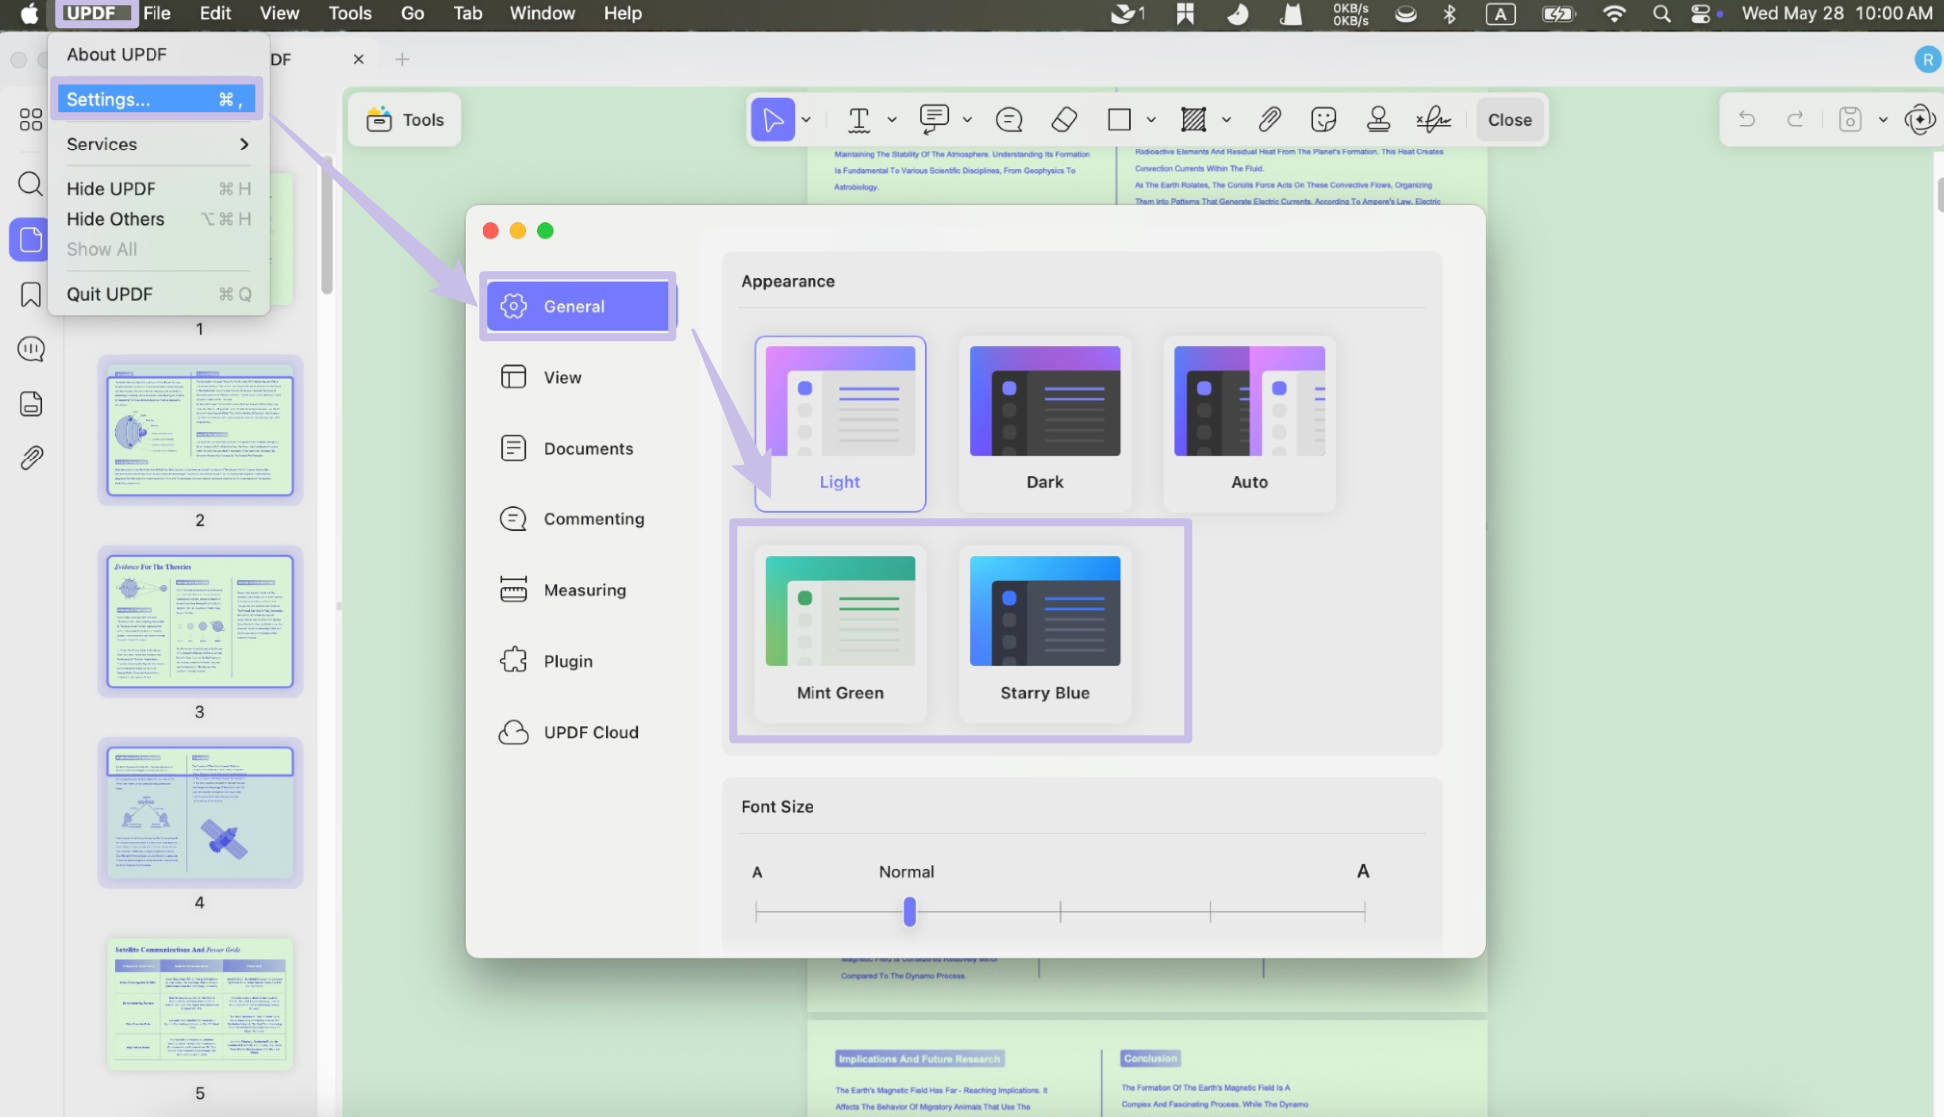1944x1117 pixels.
Task: Open the thumbnails grid sidebar icon
Action: (x=31, y=120)
